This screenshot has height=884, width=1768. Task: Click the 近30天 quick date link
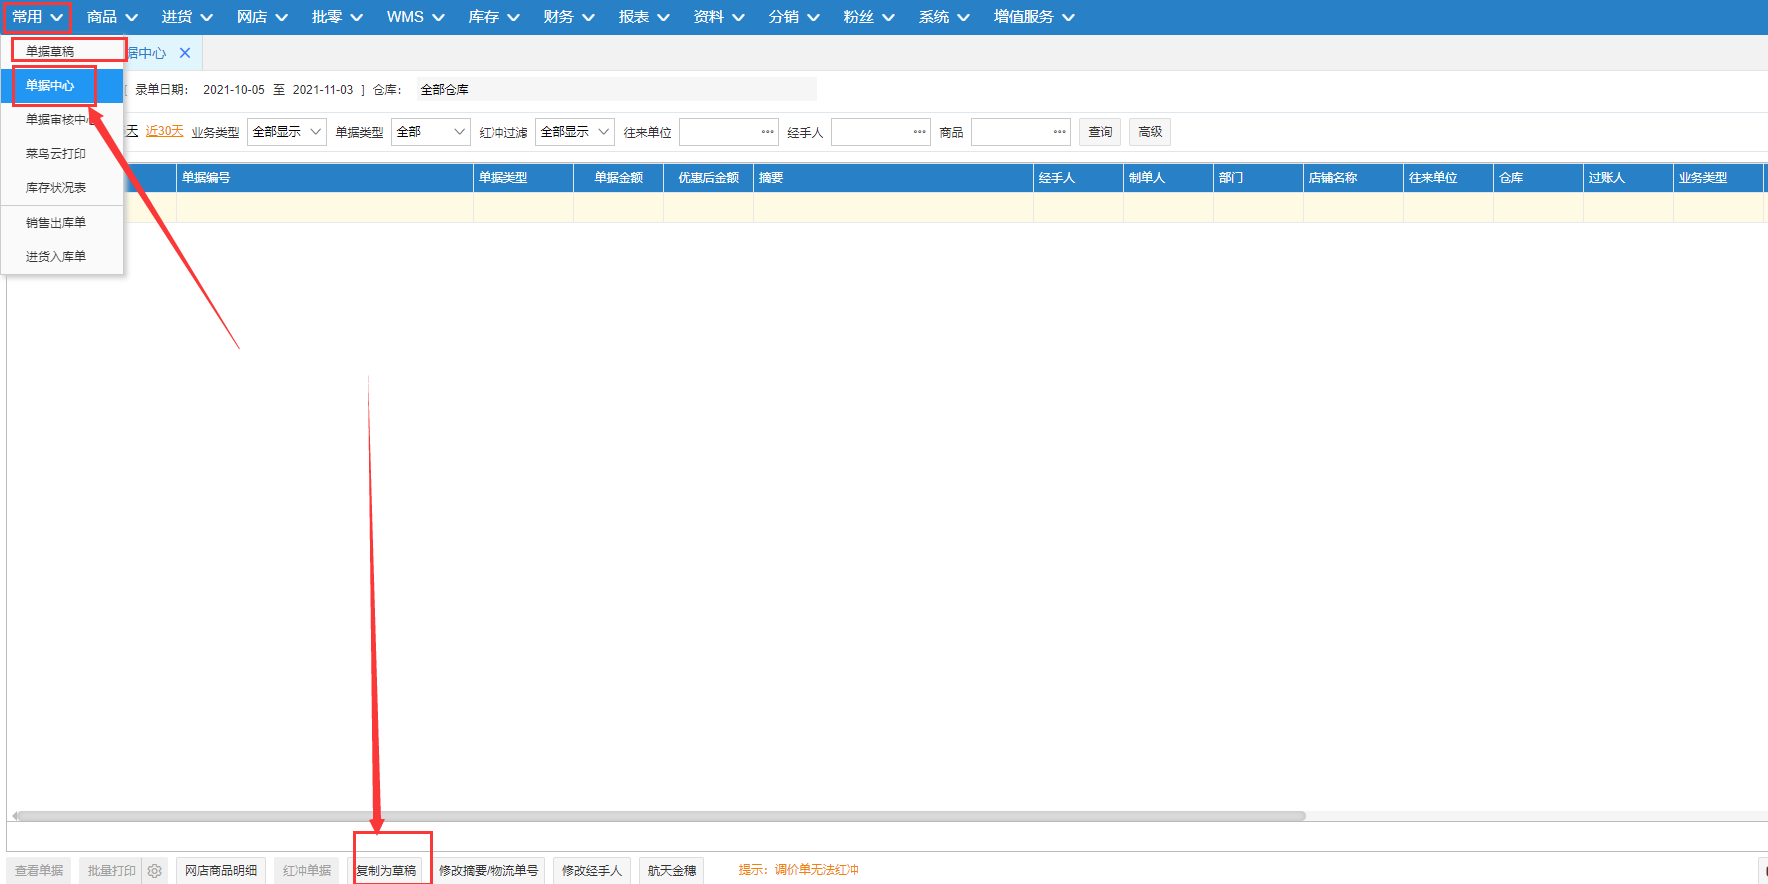(165, 131)
